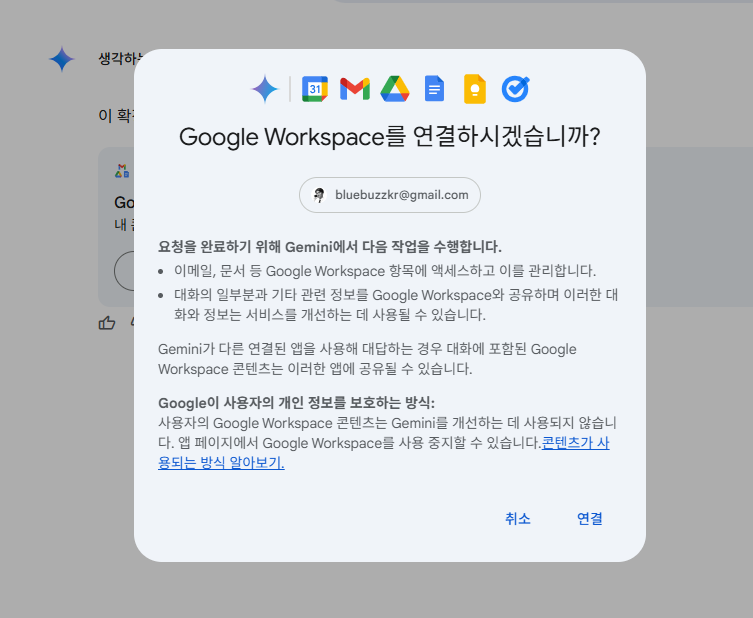Click thumbs-up icon in background chat

coord(107,323)
